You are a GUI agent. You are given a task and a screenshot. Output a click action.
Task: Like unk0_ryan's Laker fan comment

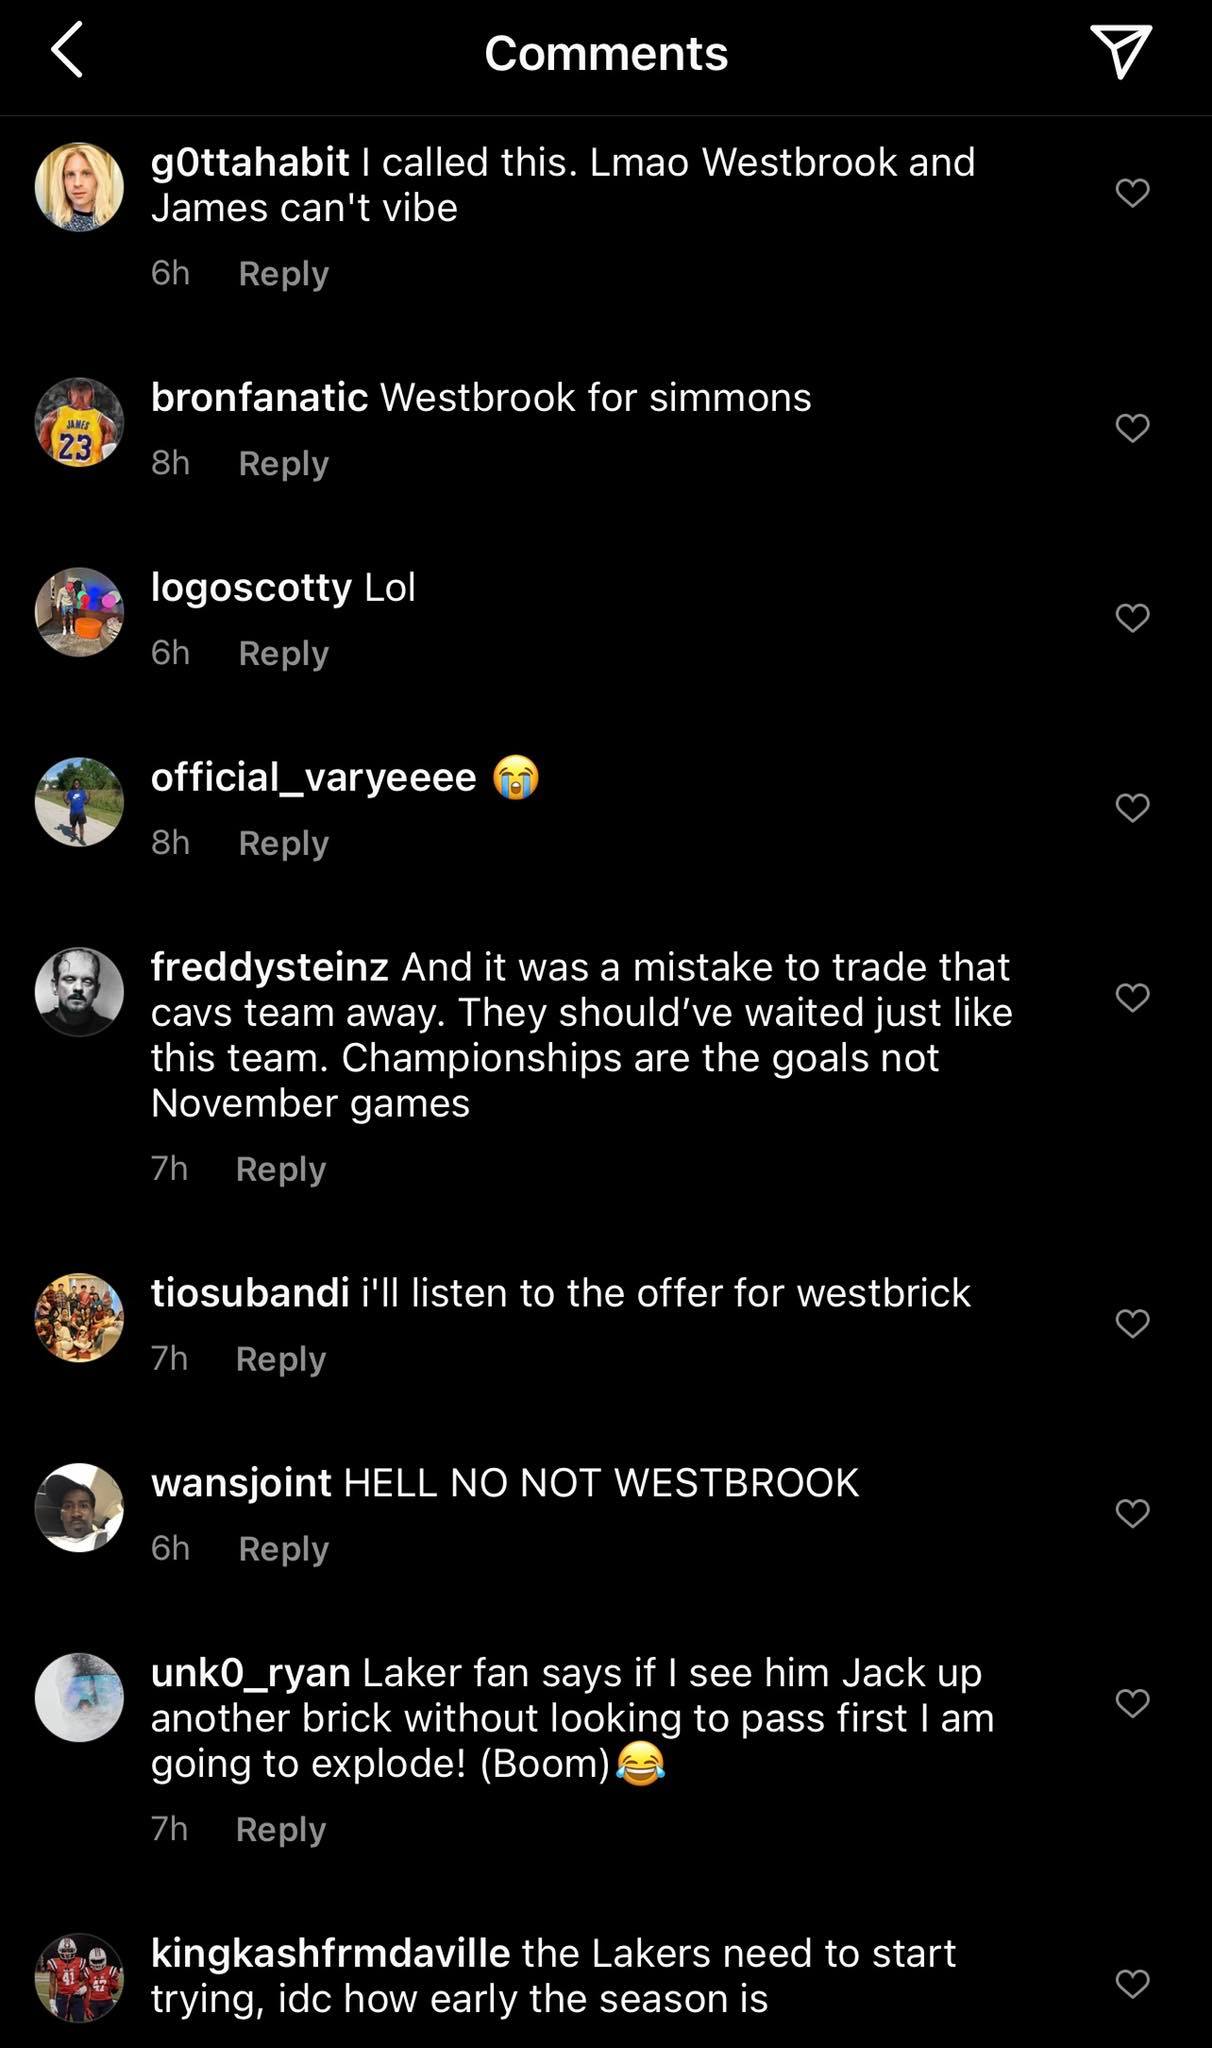click(1132, 1702)
